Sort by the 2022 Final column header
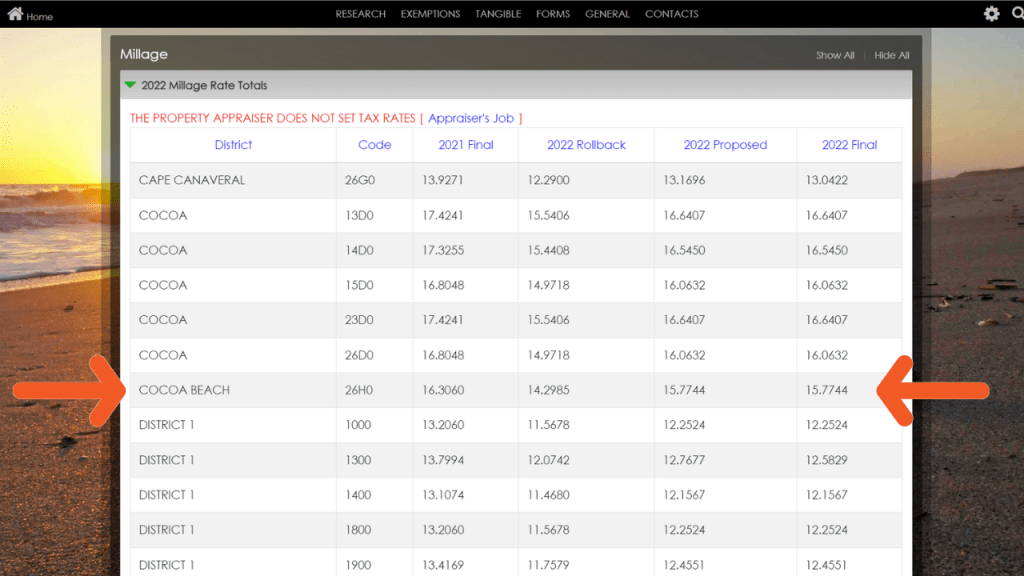Viewport: 1024px width, 576px height. 849,145
